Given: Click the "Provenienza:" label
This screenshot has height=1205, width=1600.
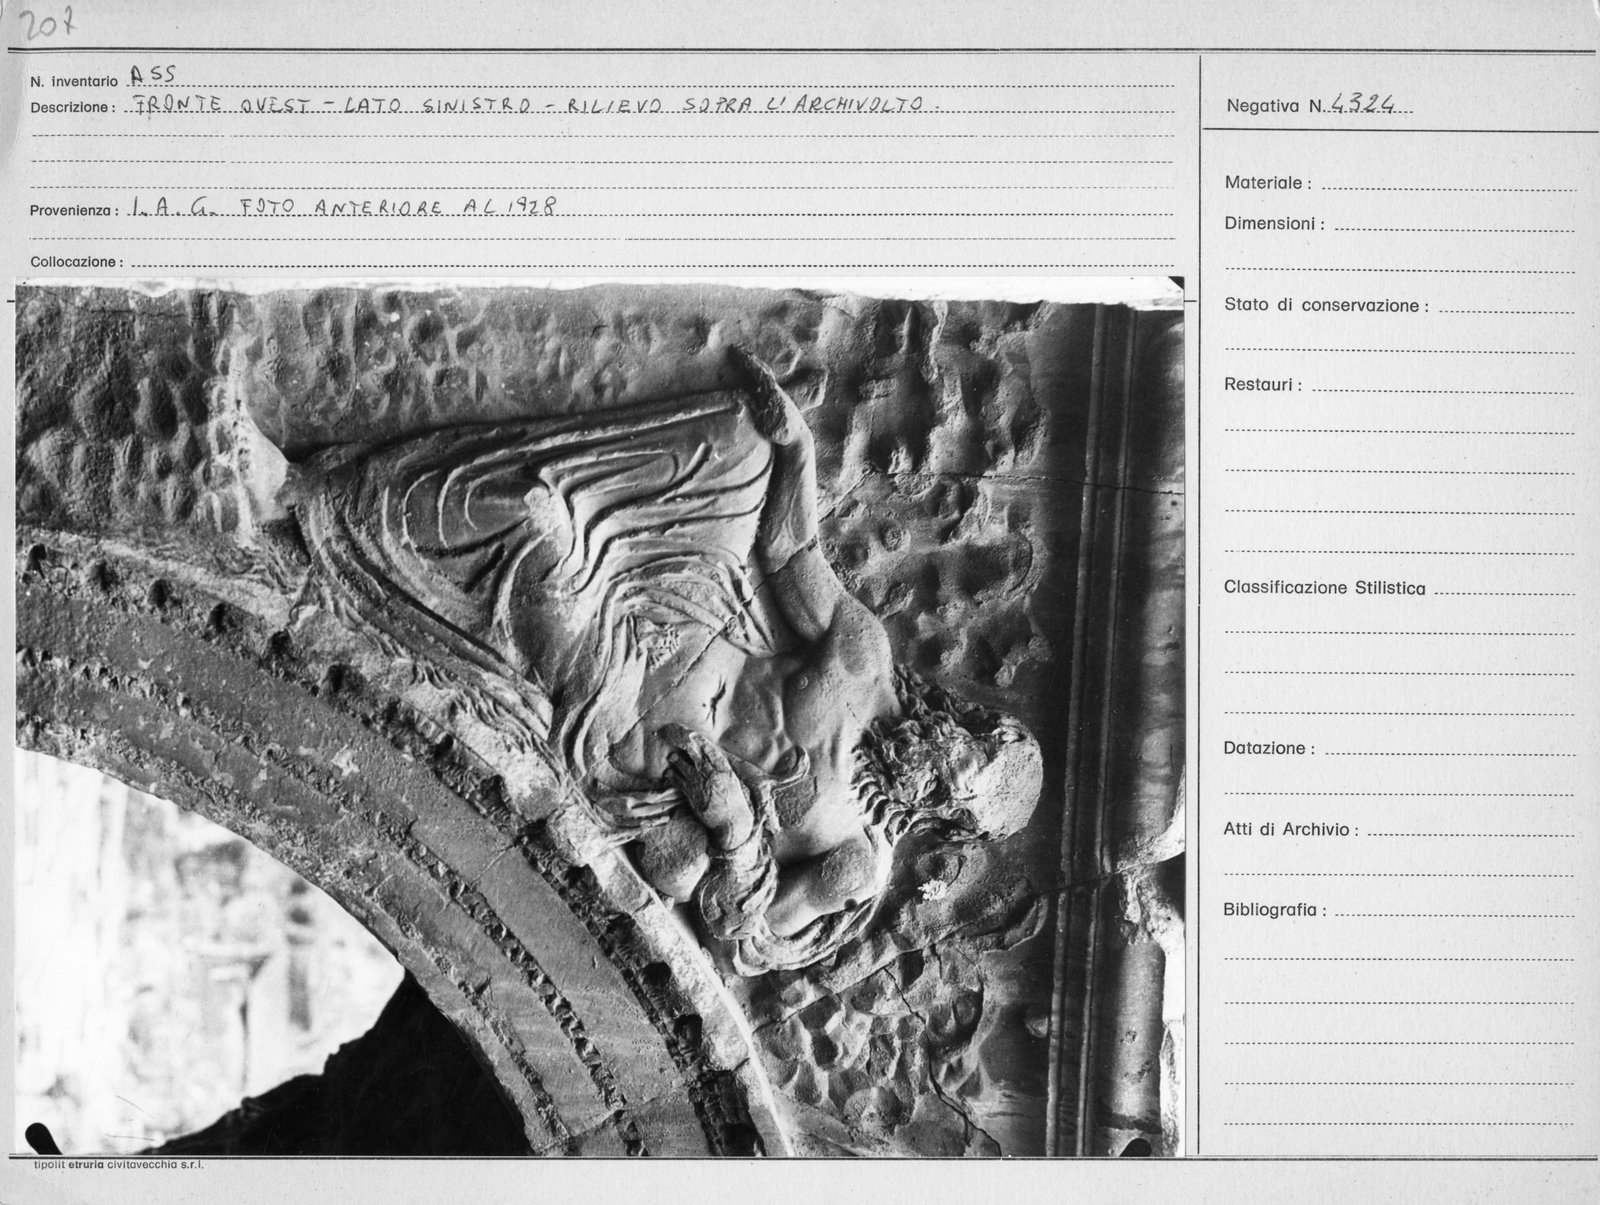Looking at the screenshot, I should (76, 210).
